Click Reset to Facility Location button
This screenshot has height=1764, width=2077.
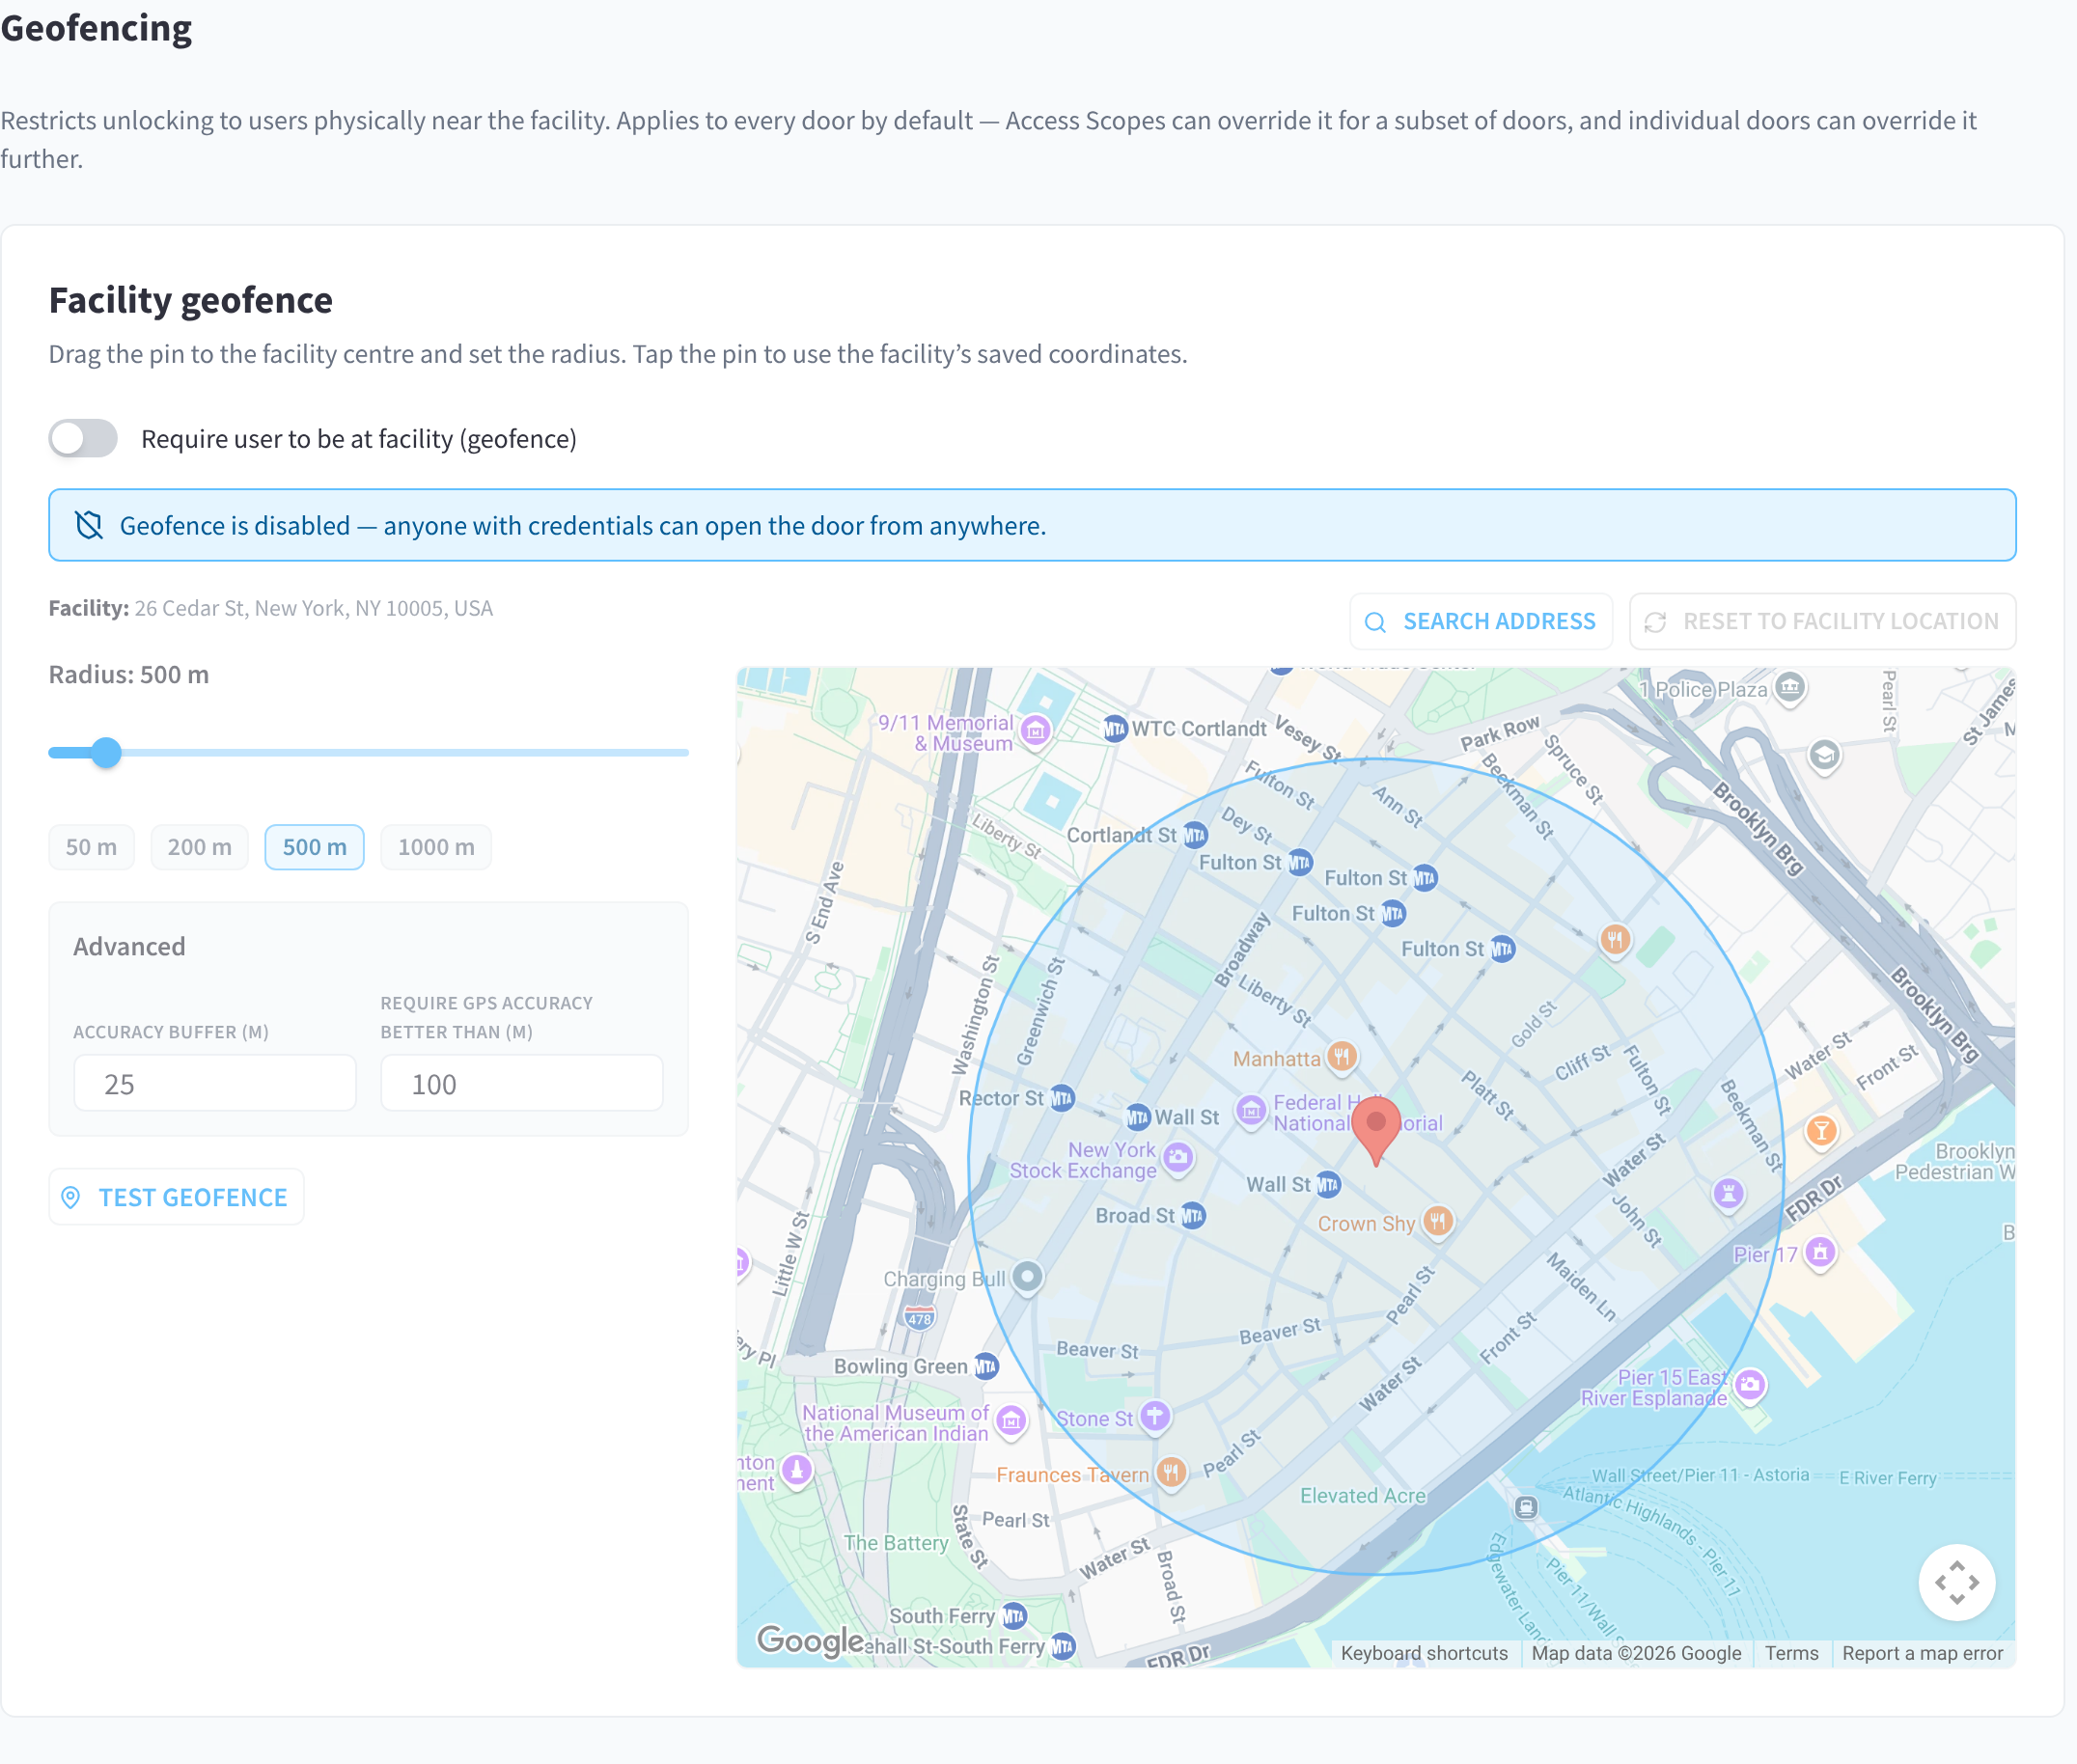click(x=1822, y=621)
